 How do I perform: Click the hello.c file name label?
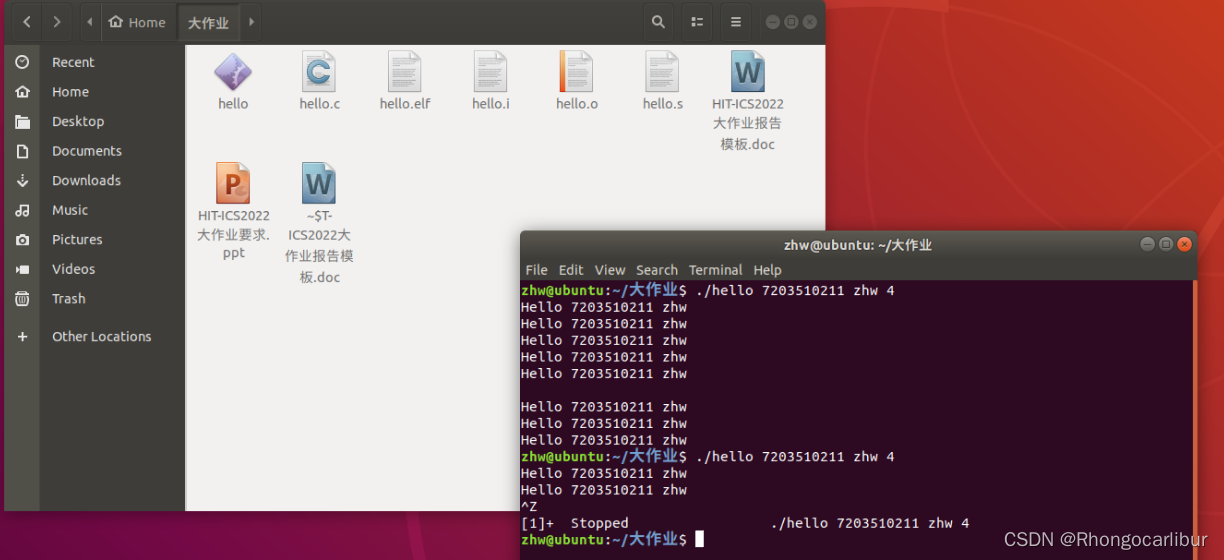click(319, 104)
